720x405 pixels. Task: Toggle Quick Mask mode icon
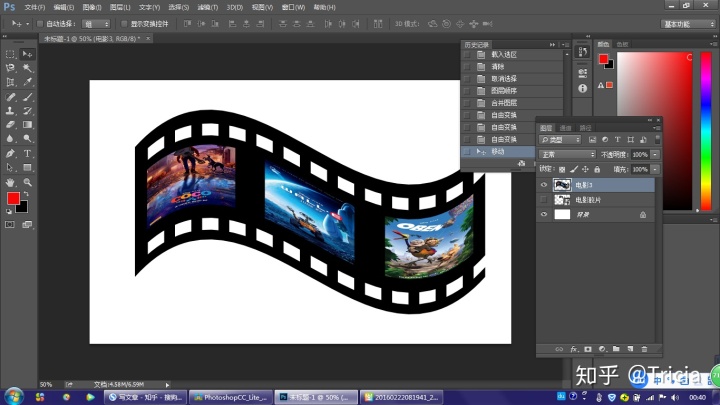click(10, 225)
